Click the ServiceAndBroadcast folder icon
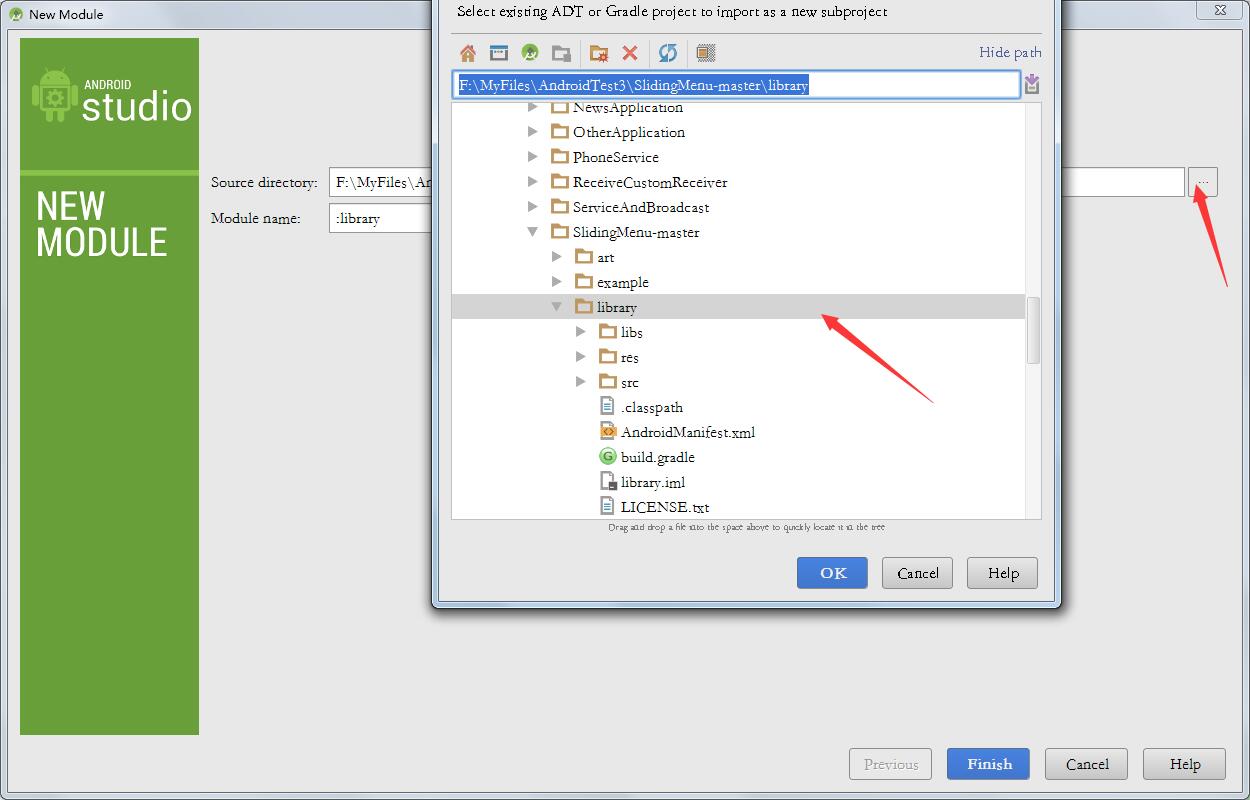 pos(560,207)
